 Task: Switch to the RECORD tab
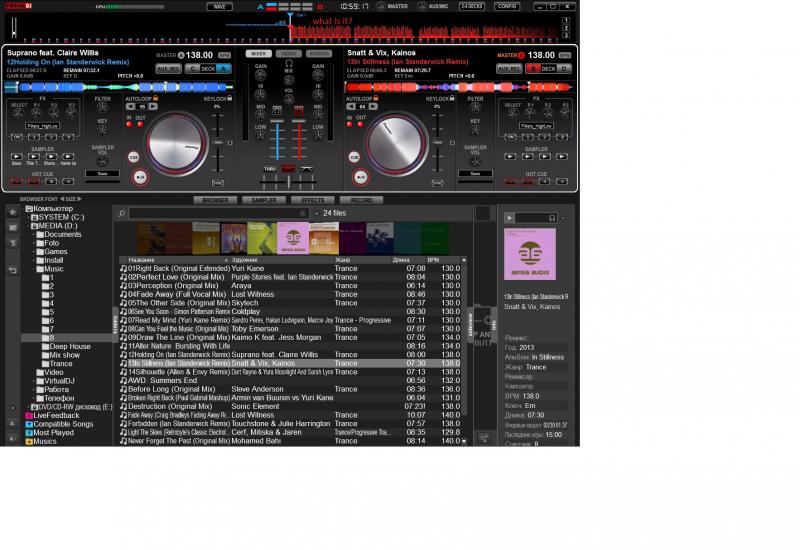(x=361, y=200)
